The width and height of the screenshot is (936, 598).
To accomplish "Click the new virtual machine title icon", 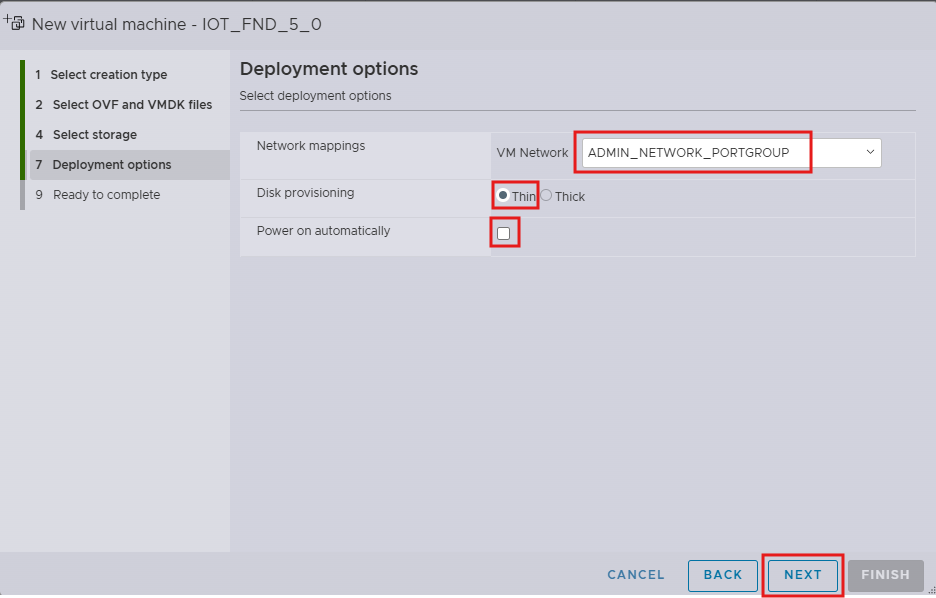I will (x=14, y=23).
